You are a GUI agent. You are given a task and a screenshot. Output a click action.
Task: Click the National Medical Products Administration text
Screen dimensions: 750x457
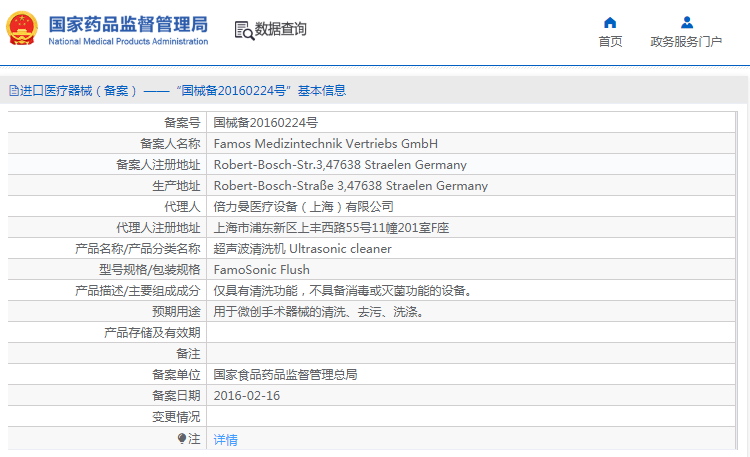tap(128, 42)
